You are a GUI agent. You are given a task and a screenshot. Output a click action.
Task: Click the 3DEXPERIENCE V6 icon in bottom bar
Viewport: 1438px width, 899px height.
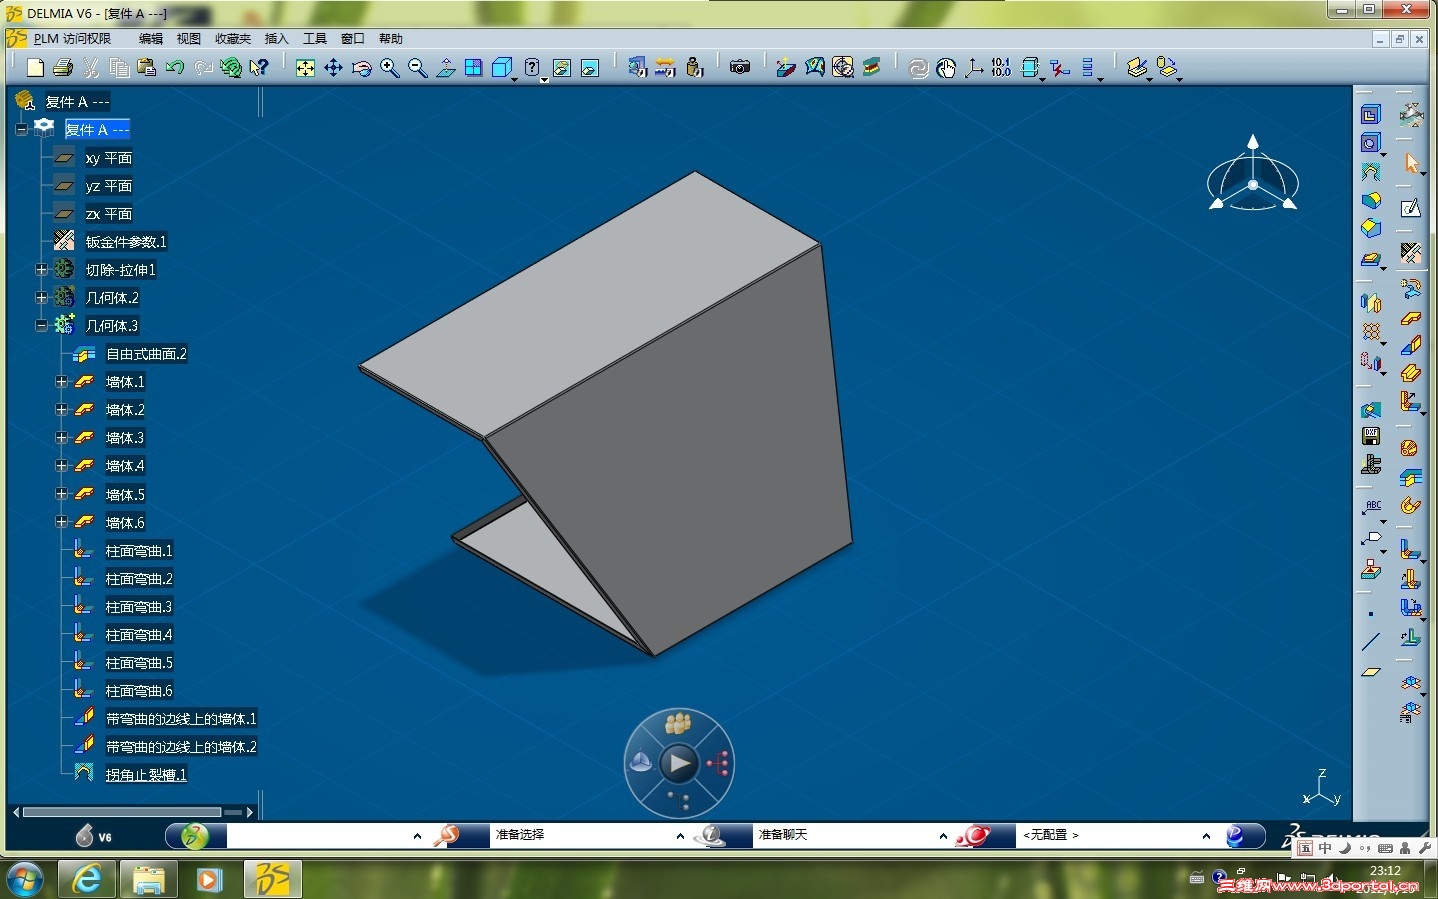tap(96, 836)
